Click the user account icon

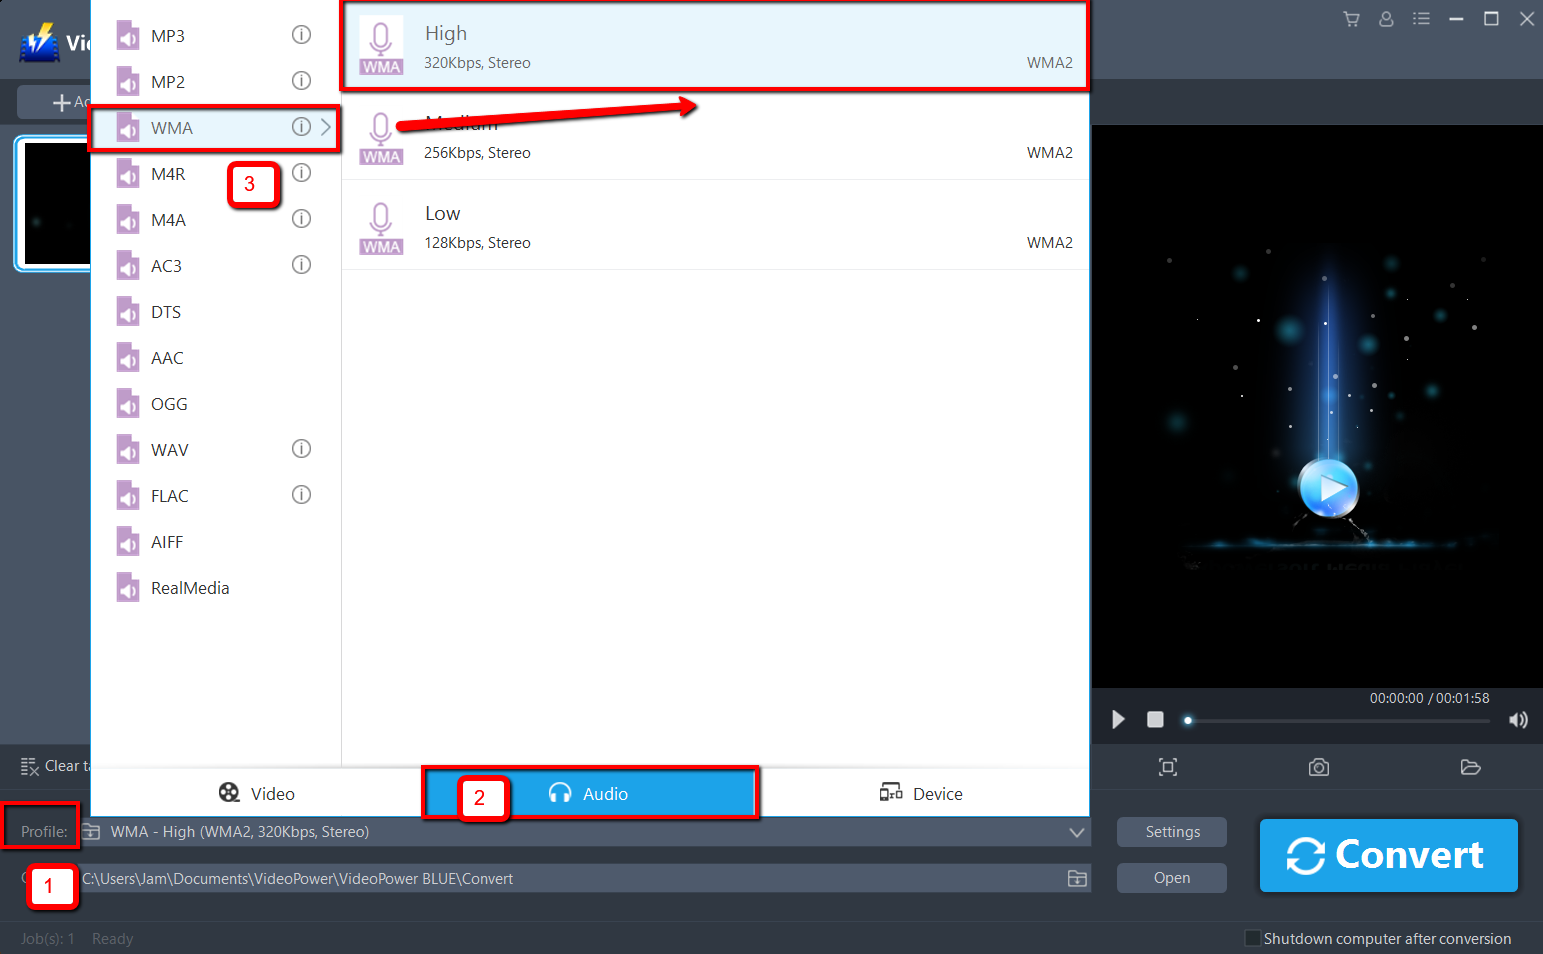(x=1386, y=18)
